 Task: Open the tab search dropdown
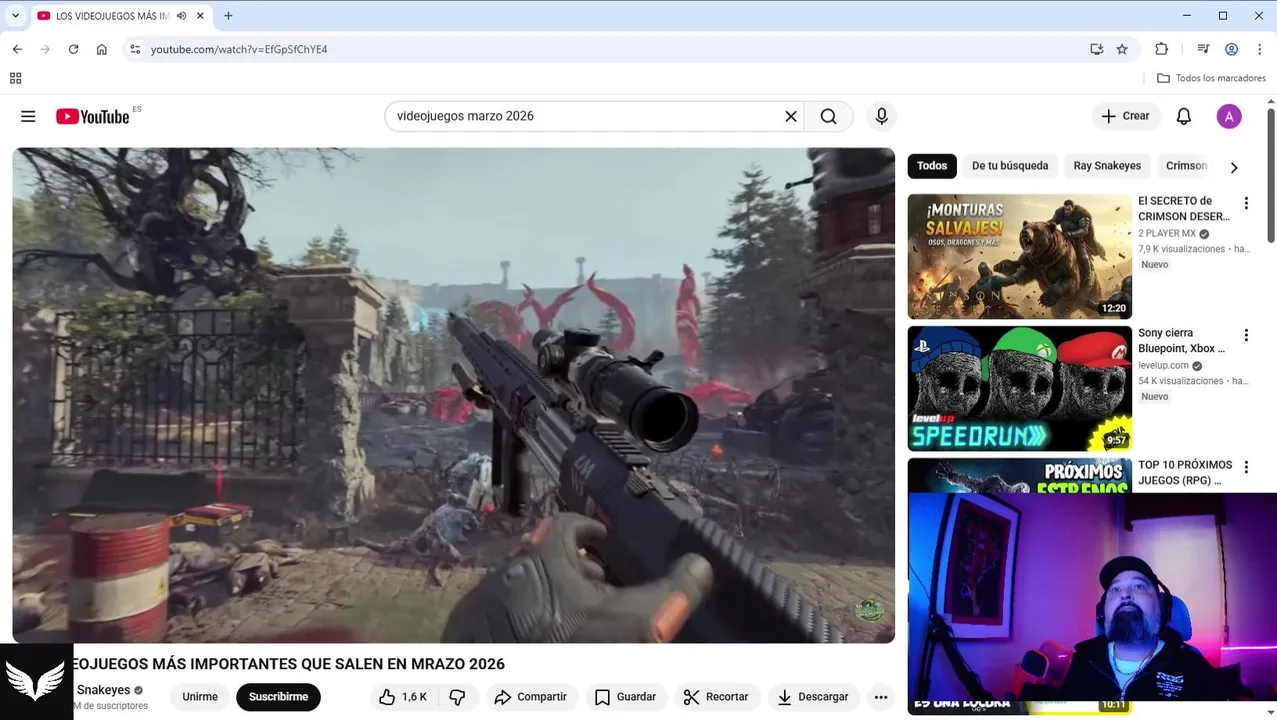[15, 16]
